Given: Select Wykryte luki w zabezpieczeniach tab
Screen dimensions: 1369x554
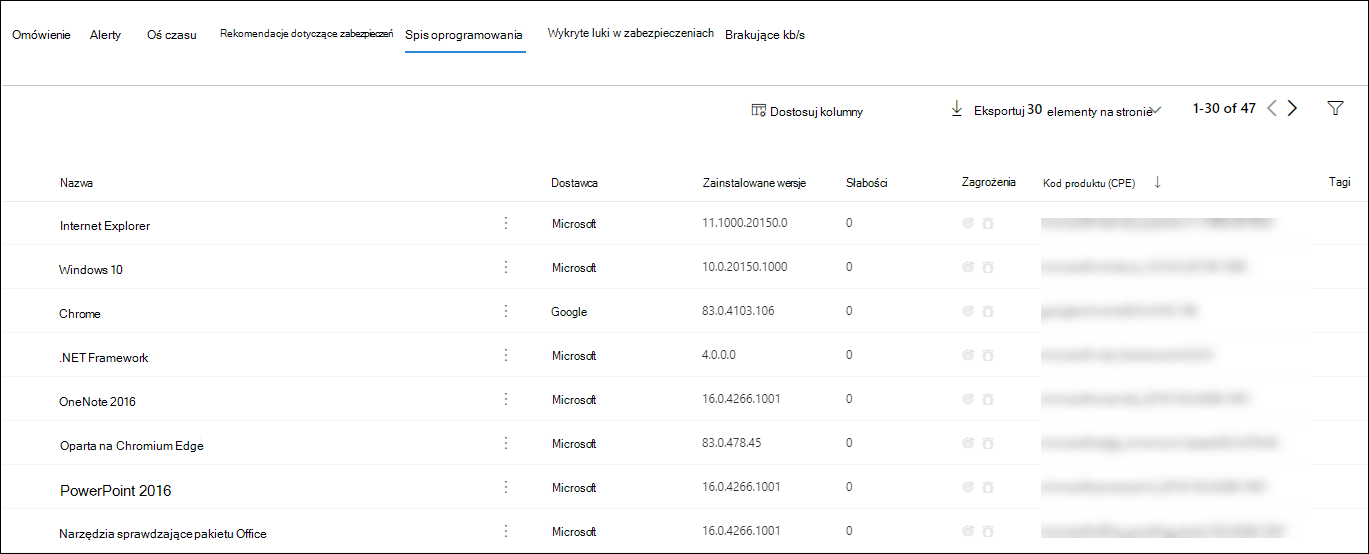Looking at the screenshot, I should tap(630, 33).
